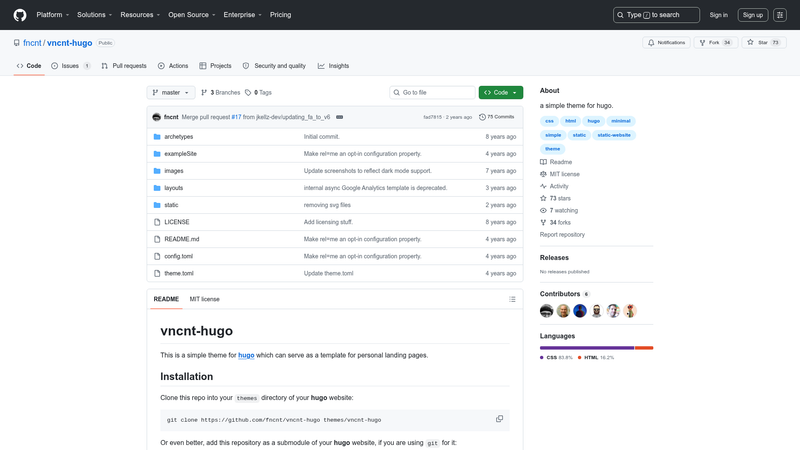Star the vncnt-hugo repository
The width and height of the screenshot is (800, 450).
pyautogui.click(x=764, y=42)
